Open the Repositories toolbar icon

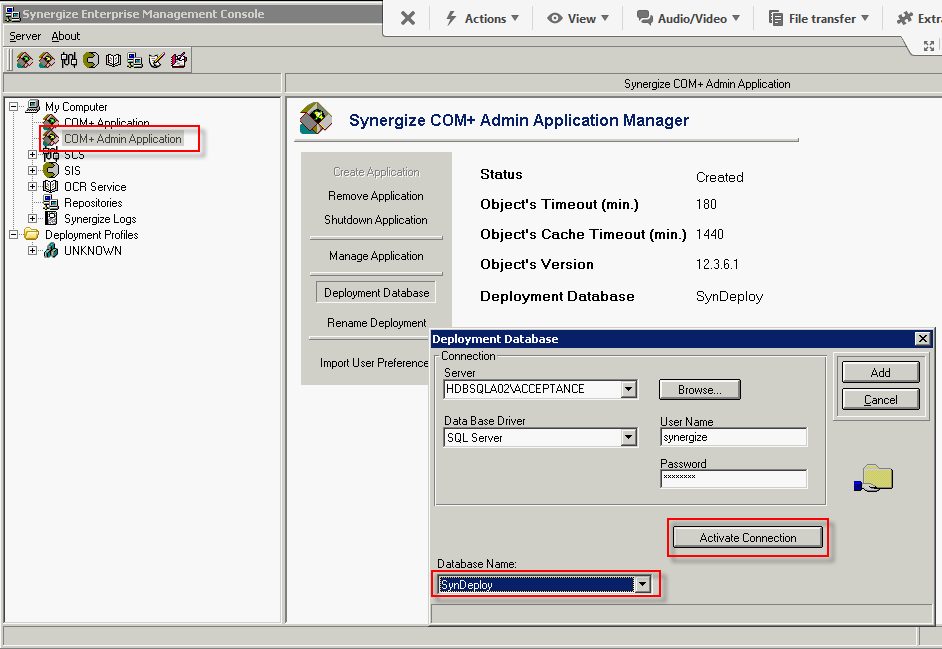[x=135, y=60]
